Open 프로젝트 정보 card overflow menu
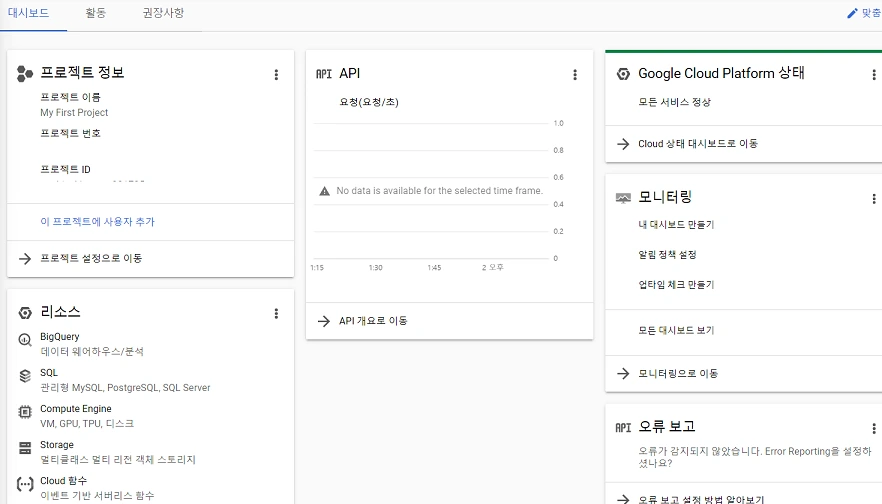This screenshot has height=504, width=882. pos(276,75)
